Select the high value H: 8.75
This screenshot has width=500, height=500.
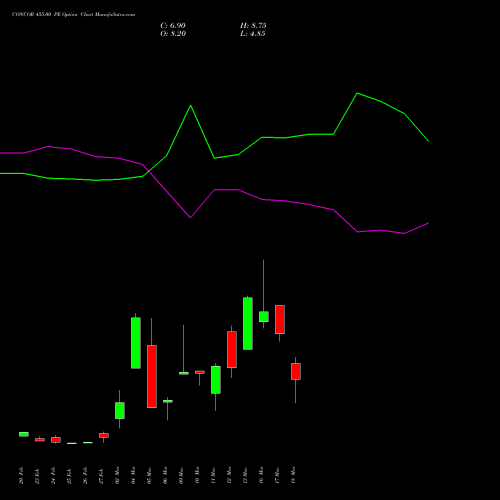pyautogui.click(x=253, y=26)
